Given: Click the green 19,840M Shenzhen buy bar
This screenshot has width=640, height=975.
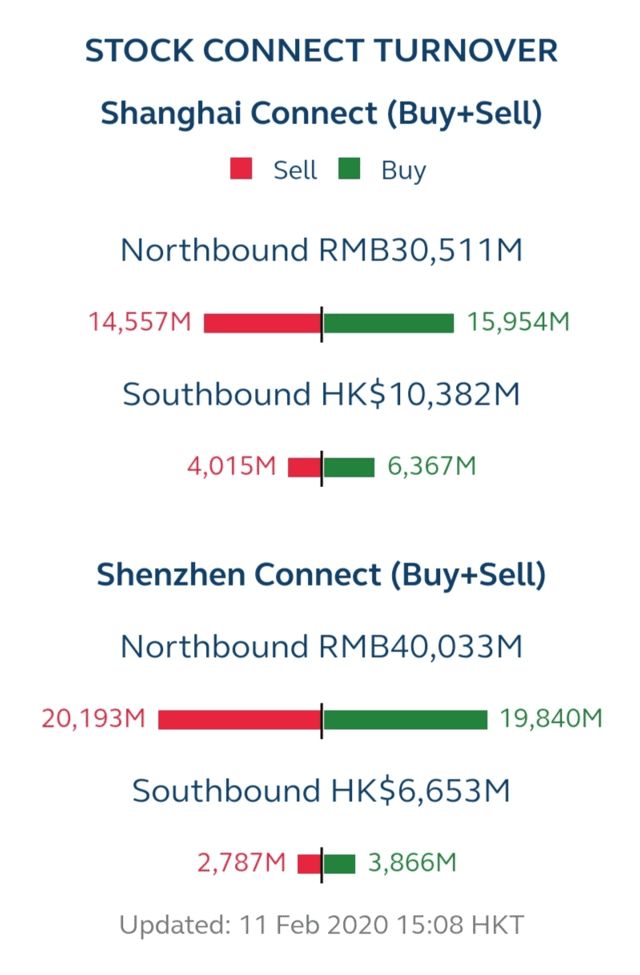Looking at the screenshot, I should [406, 720].
